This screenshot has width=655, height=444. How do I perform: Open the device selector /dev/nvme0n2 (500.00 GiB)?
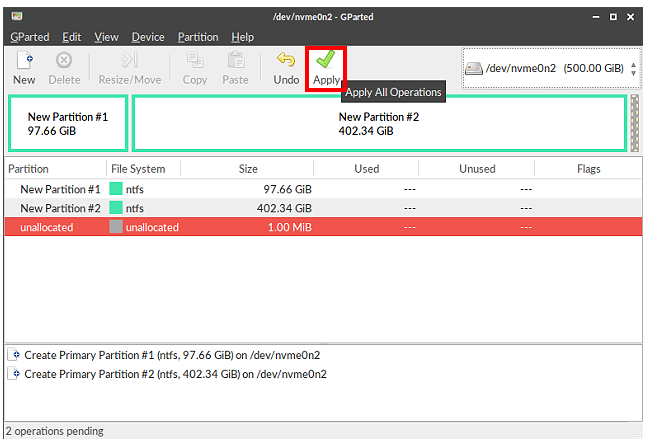551,69
